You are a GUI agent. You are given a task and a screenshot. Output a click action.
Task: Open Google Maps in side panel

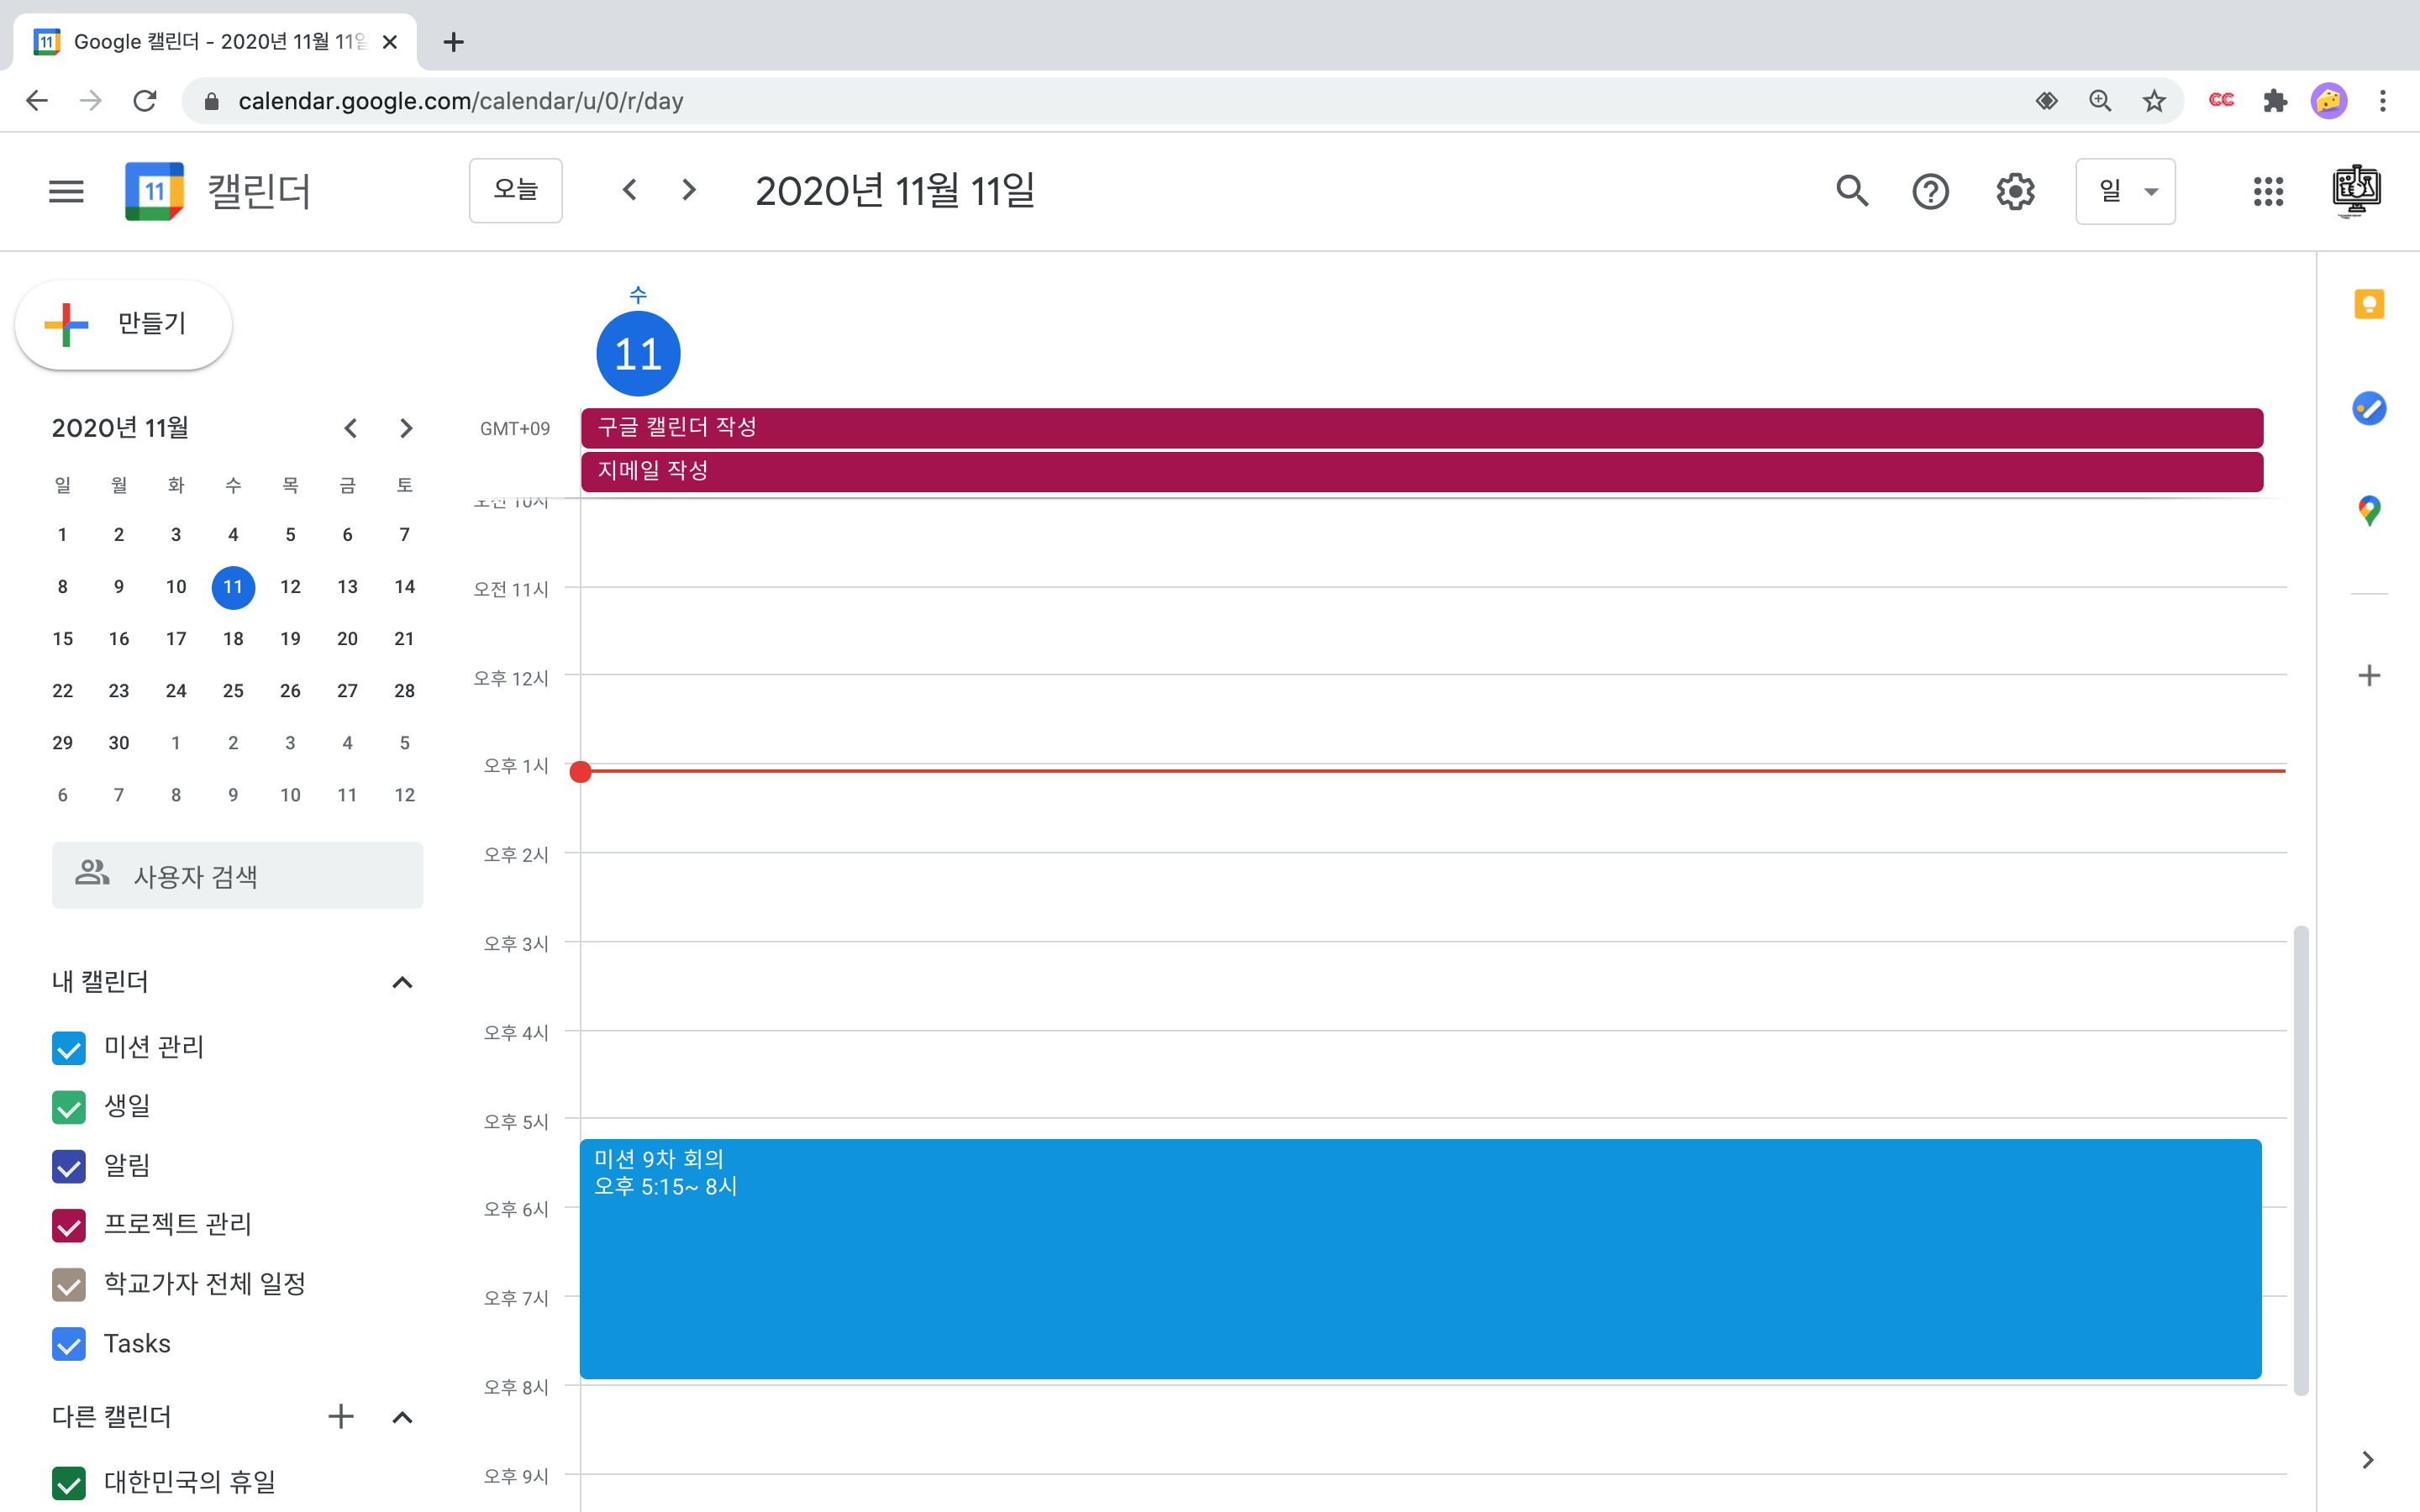pos(2369,511)
